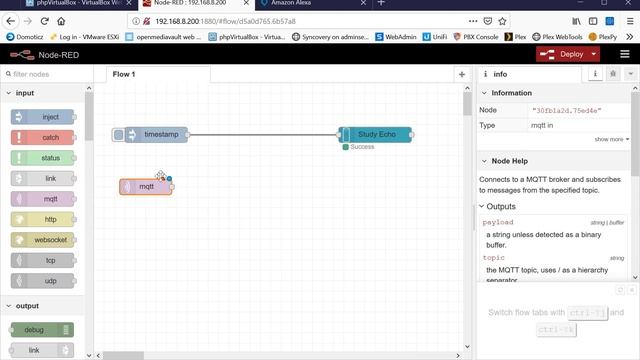Open the debug sidebar tab icon
The height and width of the screenshot is (360, 640).
pyautogui.click(x=613, y=74)
